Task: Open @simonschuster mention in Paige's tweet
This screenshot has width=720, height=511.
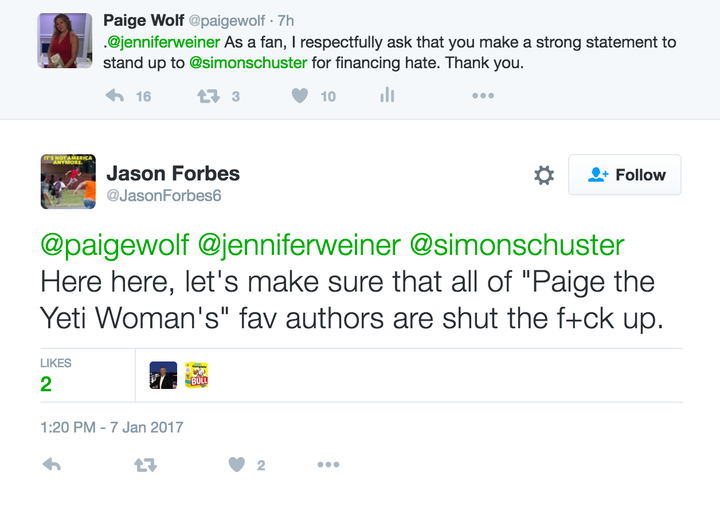Action: (x=248, y=62)
